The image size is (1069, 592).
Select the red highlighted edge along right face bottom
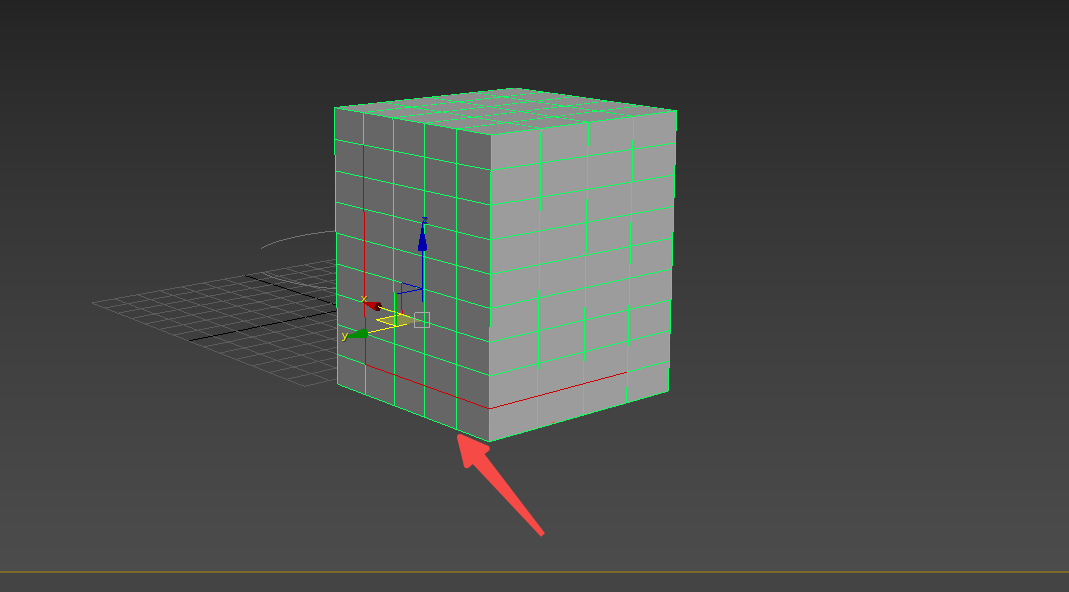point(560,391)
